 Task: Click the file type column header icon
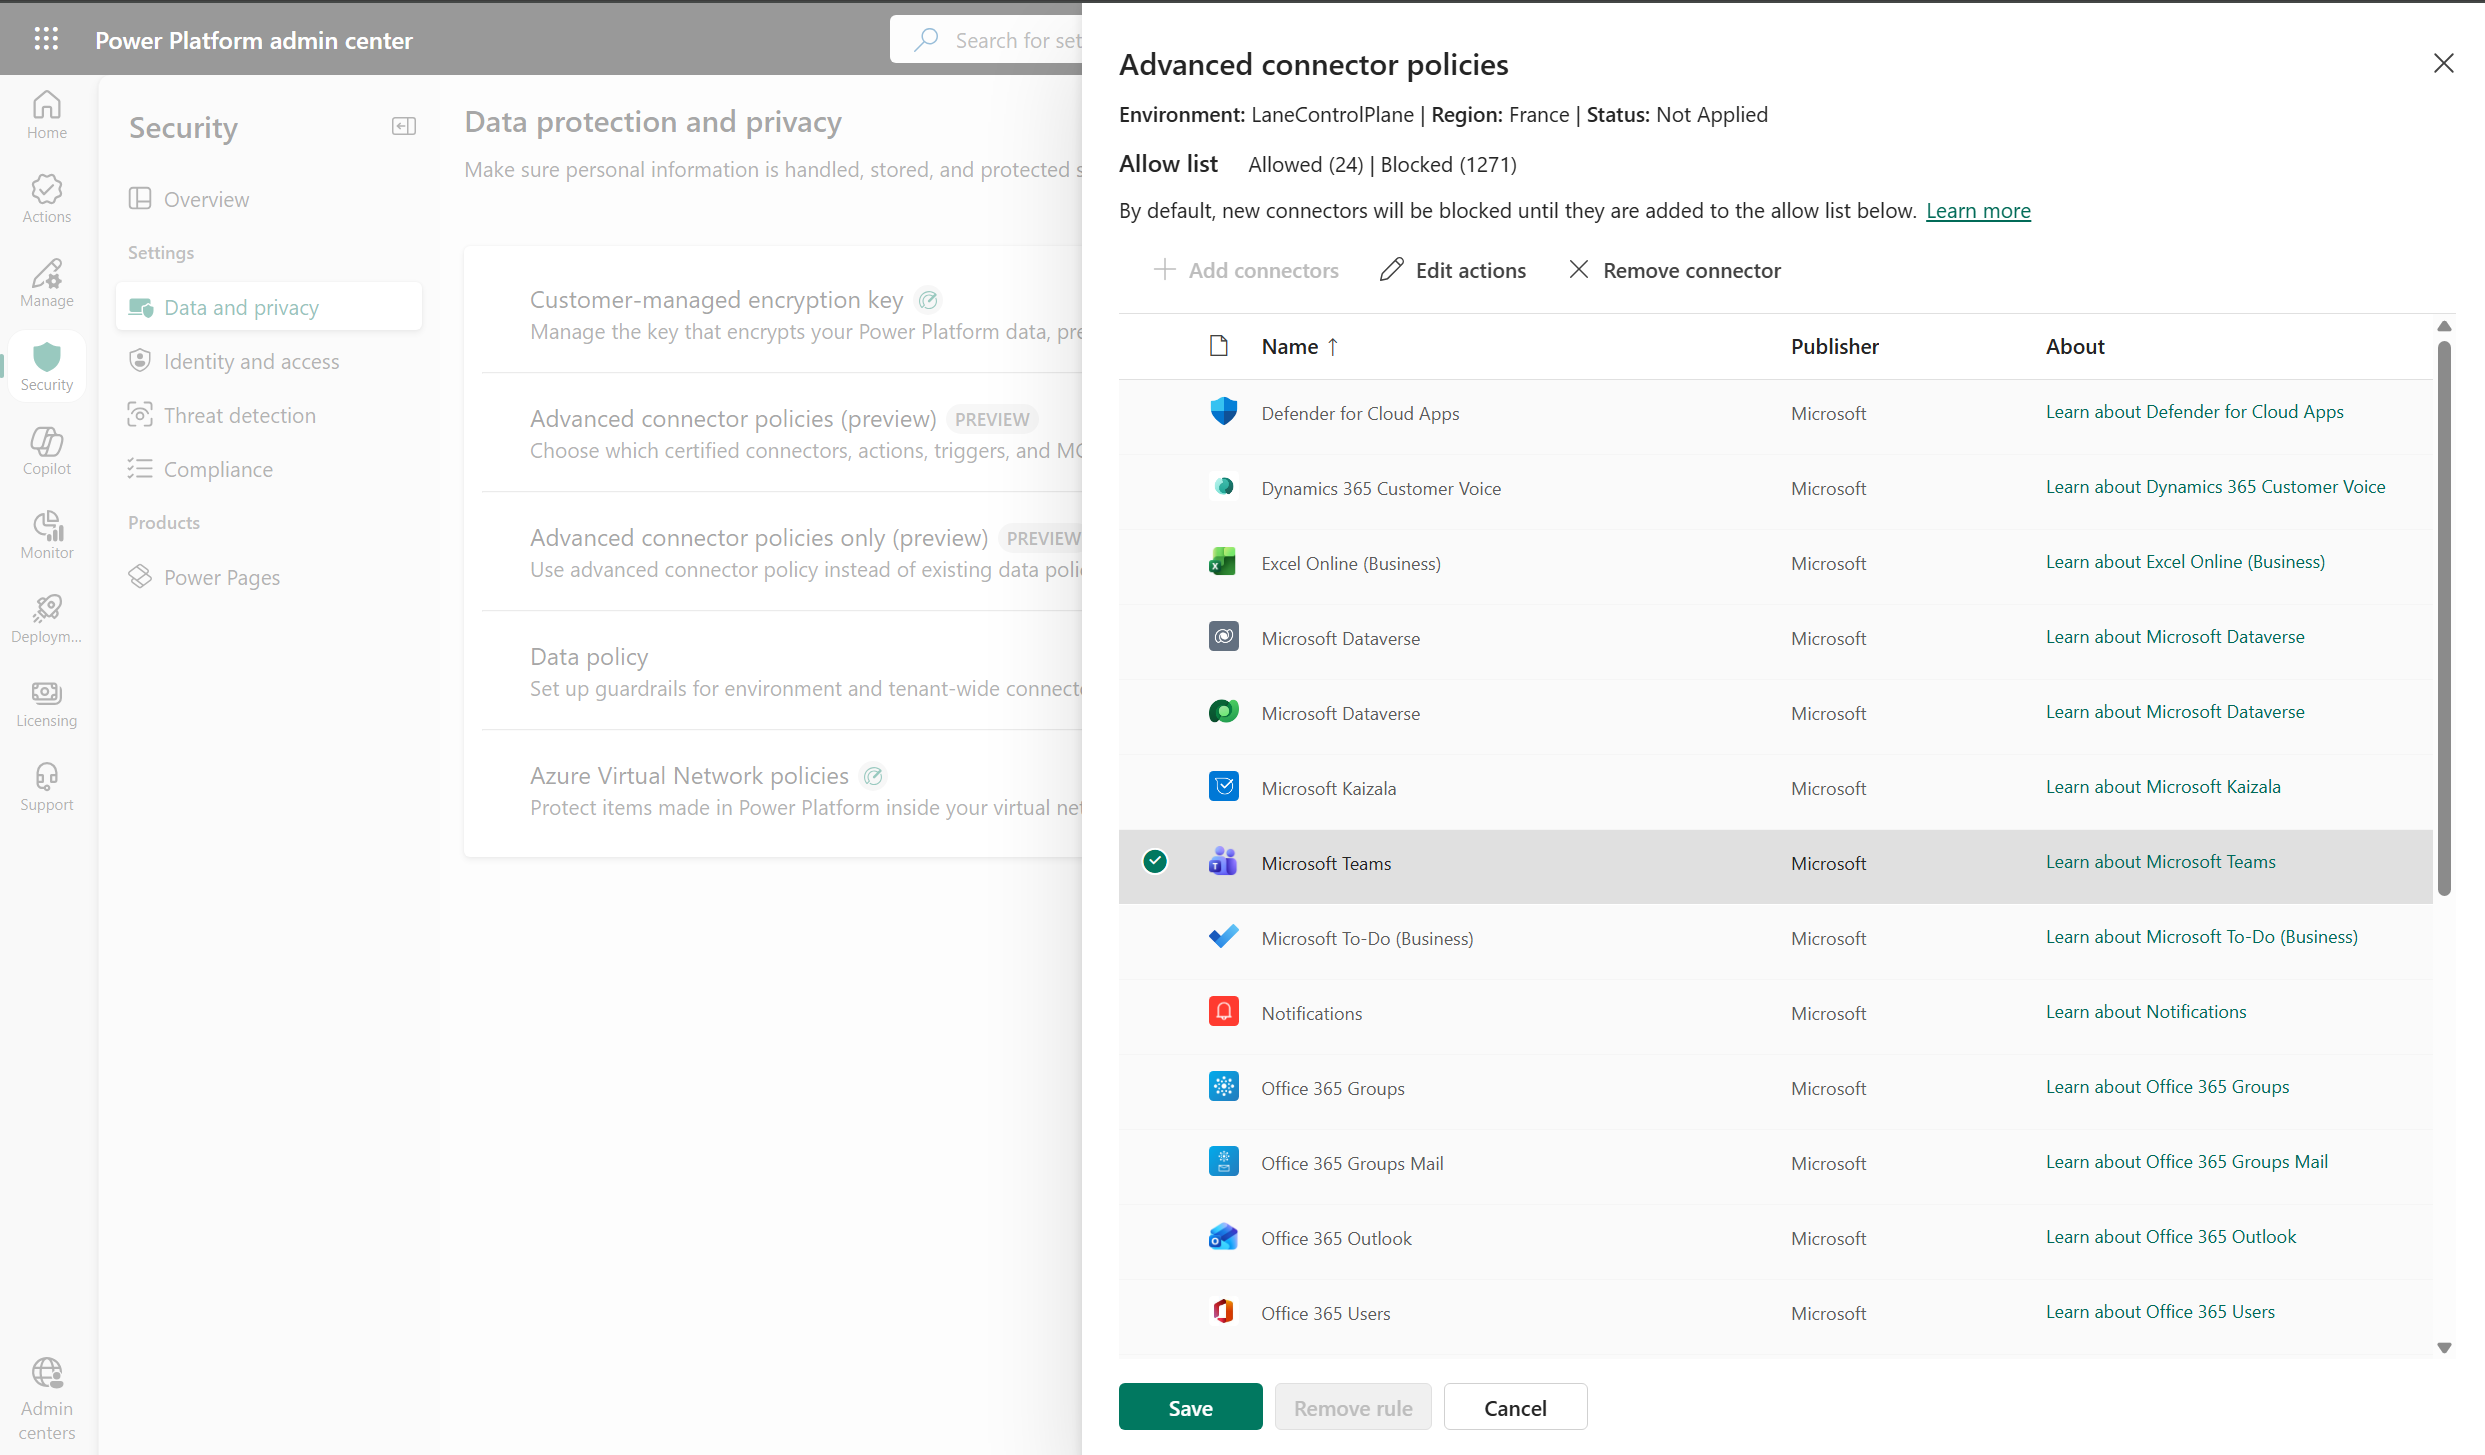tap(1219, 346)
